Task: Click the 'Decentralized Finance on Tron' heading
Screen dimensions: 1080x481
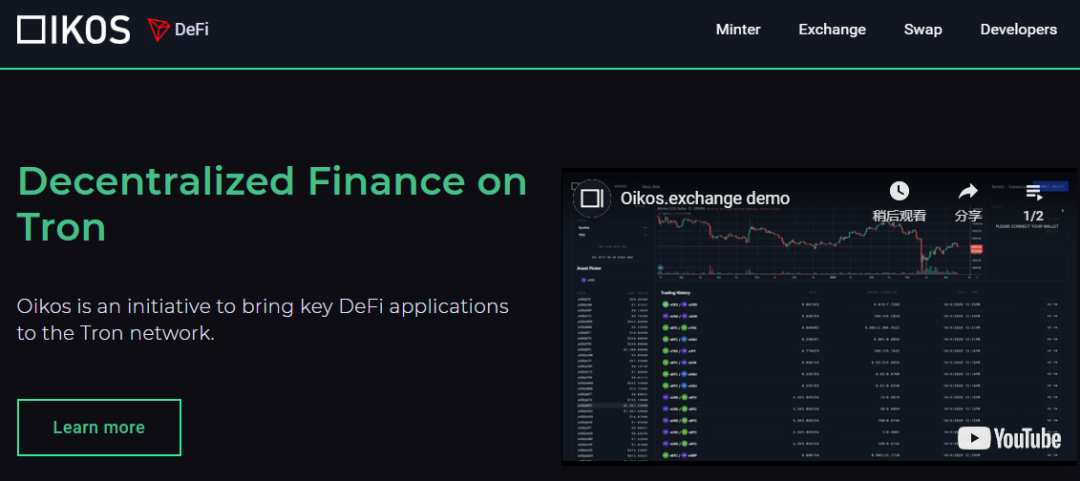Action: pos(272,205)
